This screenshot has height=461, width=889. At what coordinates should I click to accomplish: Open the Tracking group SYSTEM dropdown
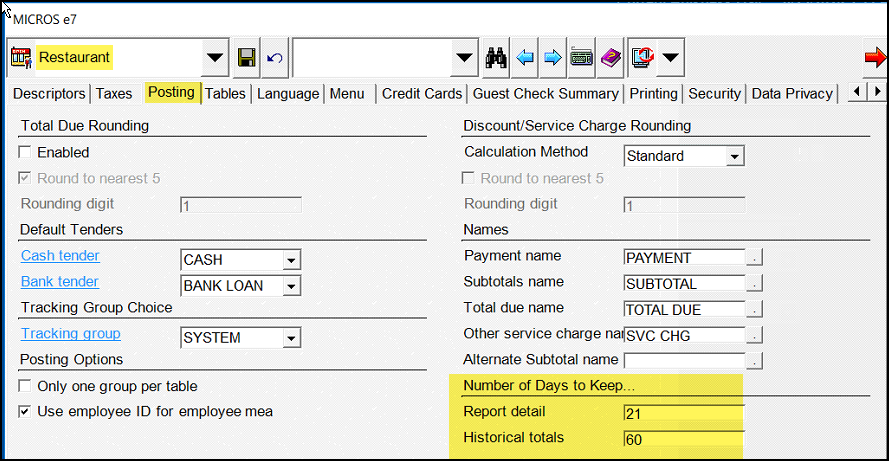[x=291, y=338]
